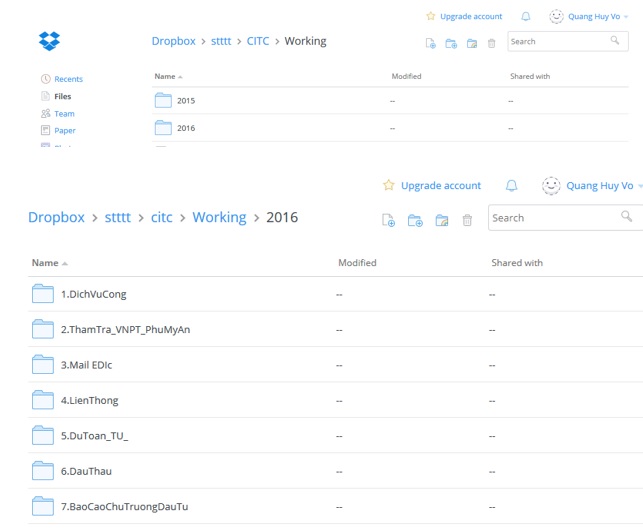Select Files in the sidebar
The image size is (643, 528).
tap(62, 97)
